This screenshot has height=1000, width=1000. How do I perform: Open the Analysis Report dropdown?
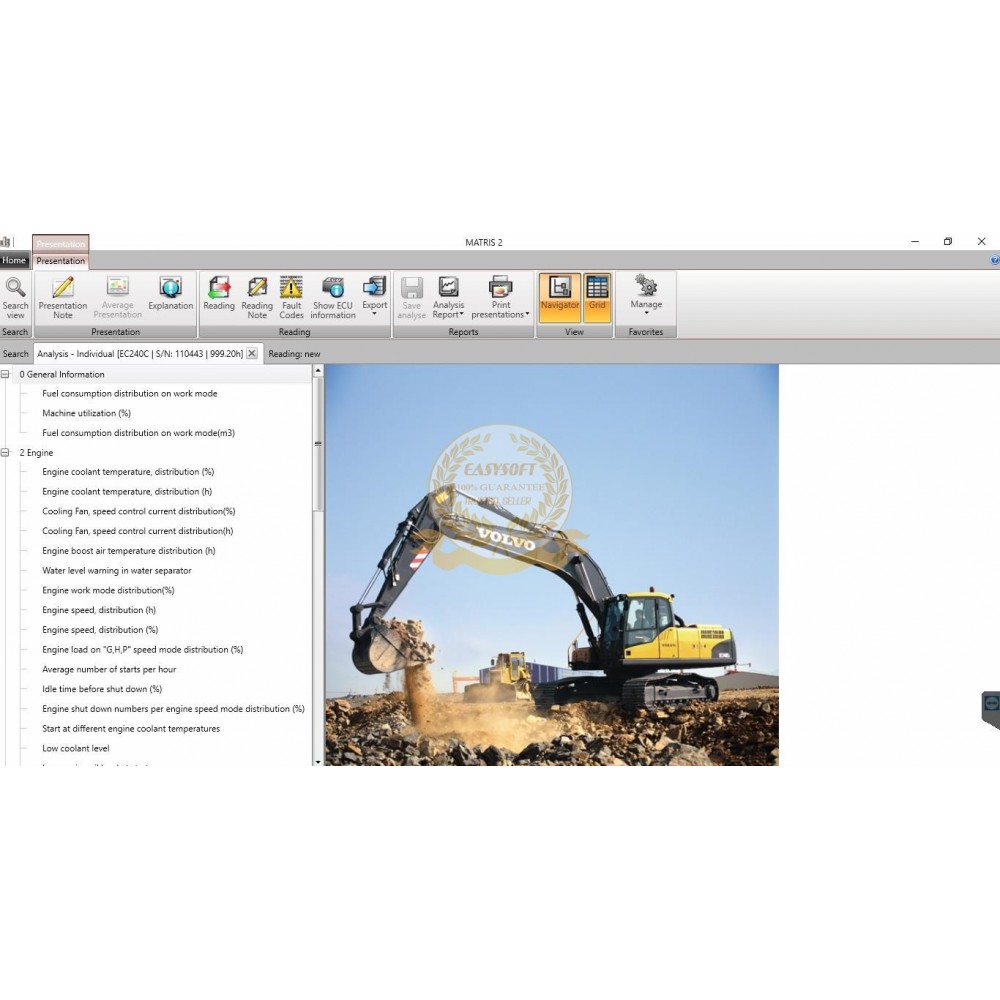coord(448,298)
